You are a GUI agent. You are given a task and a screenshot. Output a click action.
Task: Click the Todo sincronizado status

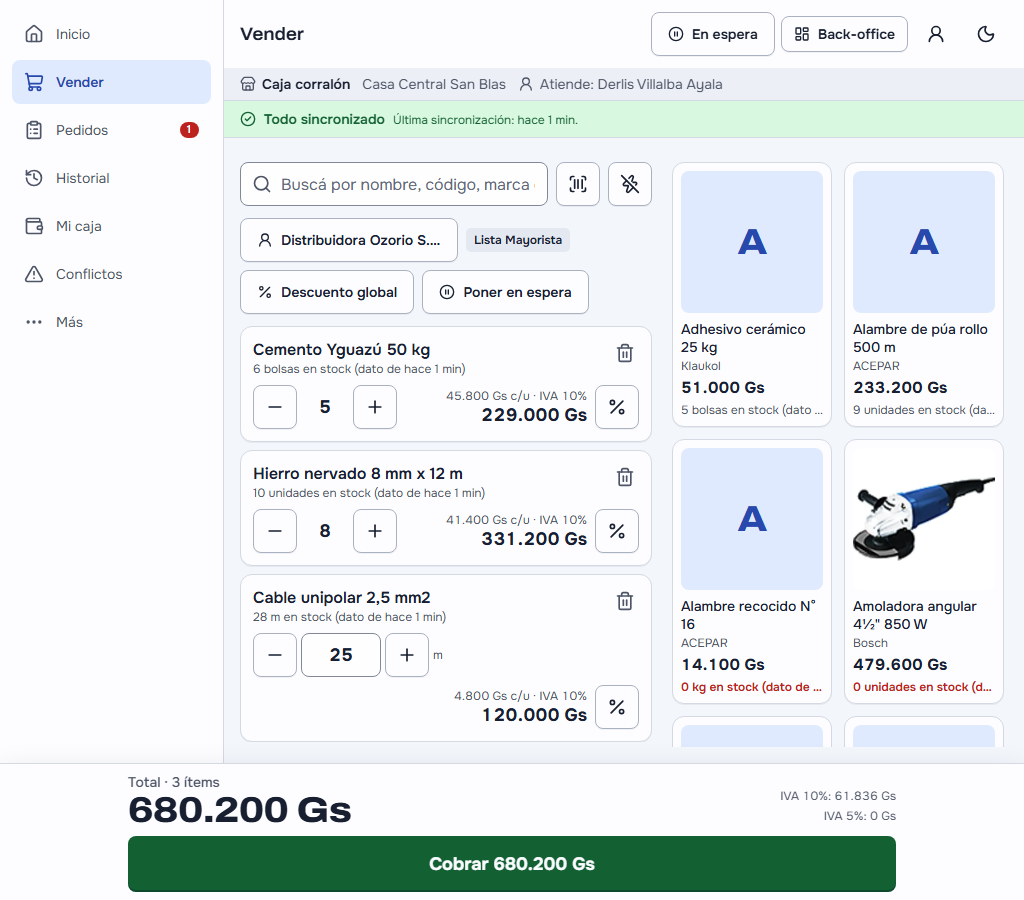(324, 120)
